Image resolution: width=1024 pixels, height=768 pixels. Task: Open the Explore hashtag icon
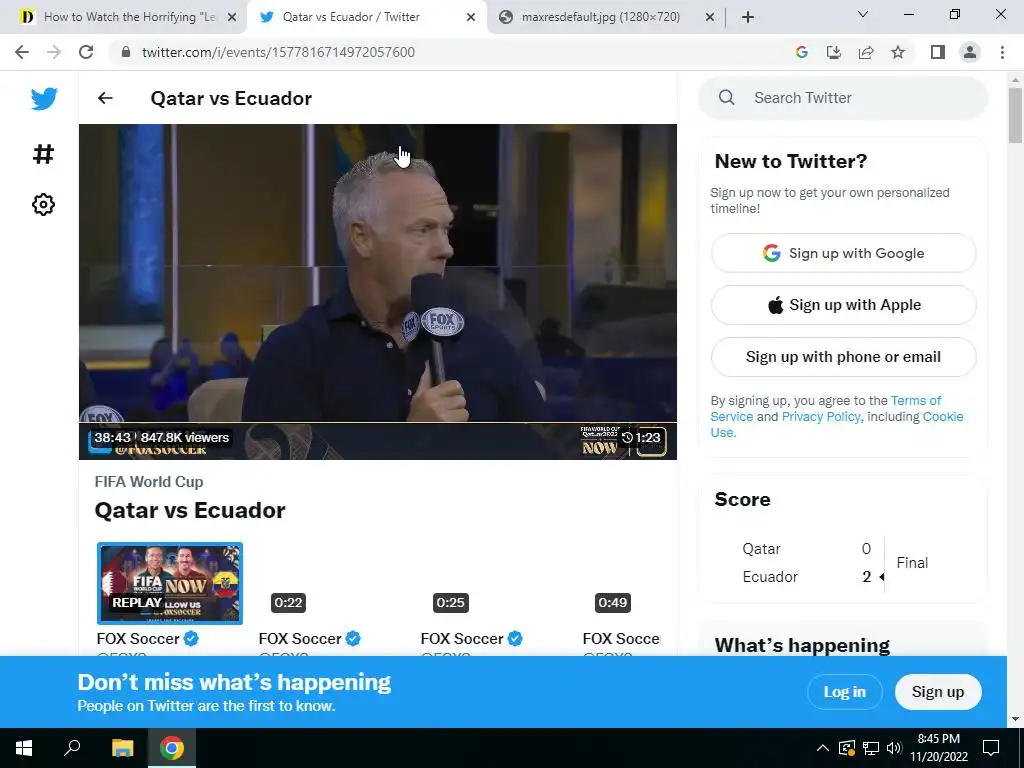pos(43,154)
